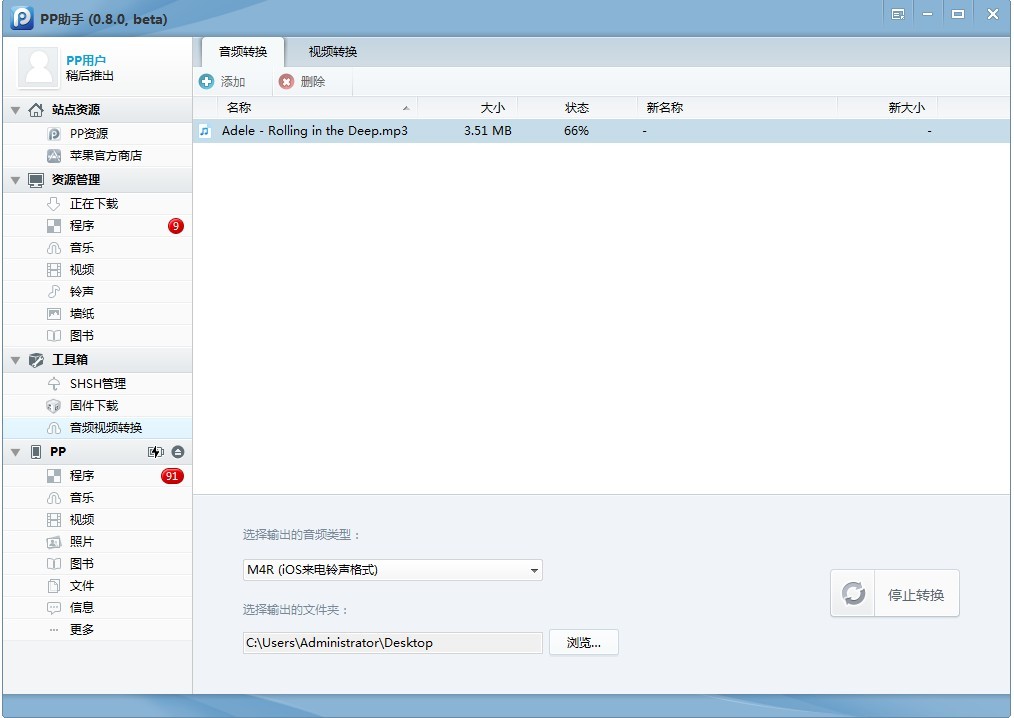Open 图书 under 资源管理
1014x718 pixels.
[98, 336]
